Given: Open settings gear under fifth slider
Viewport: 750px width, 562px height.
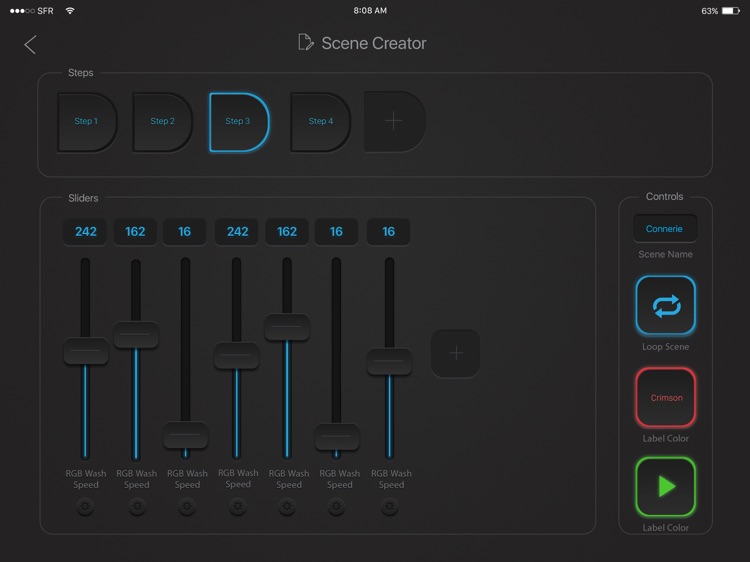Looking at the screenshot, I should tap(287, 506).
